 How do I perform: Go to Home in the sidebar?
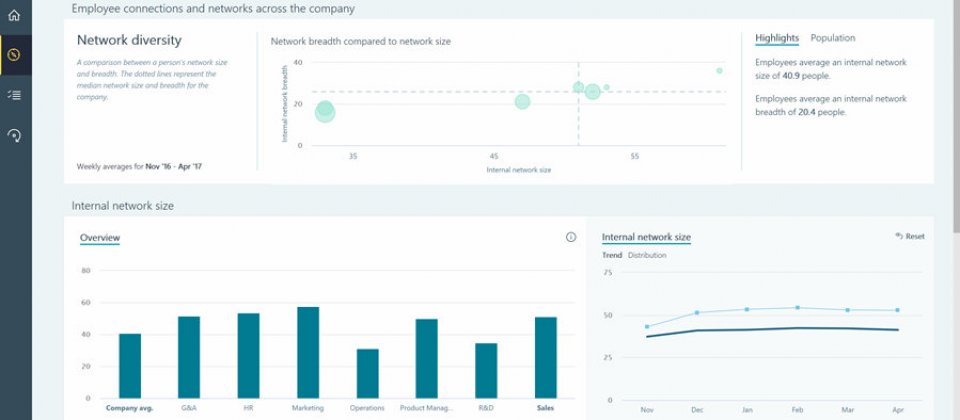(x=14, y=15)
